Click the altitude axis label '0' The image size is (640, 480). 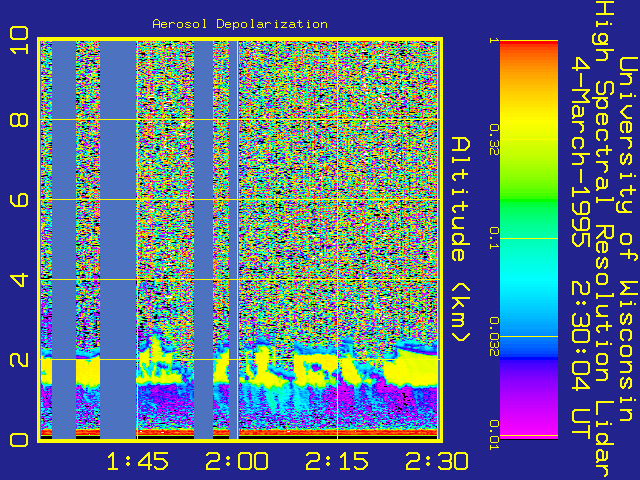19,440
